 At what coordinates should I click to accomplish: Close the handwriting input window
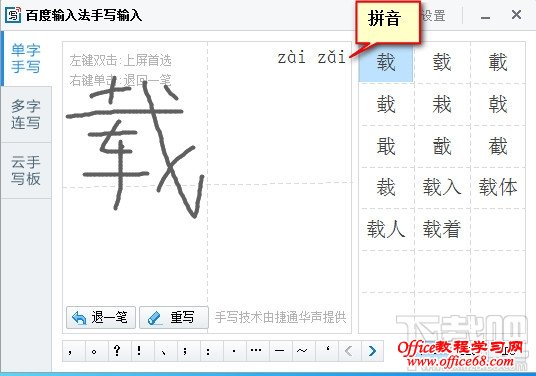coord(516,15)
